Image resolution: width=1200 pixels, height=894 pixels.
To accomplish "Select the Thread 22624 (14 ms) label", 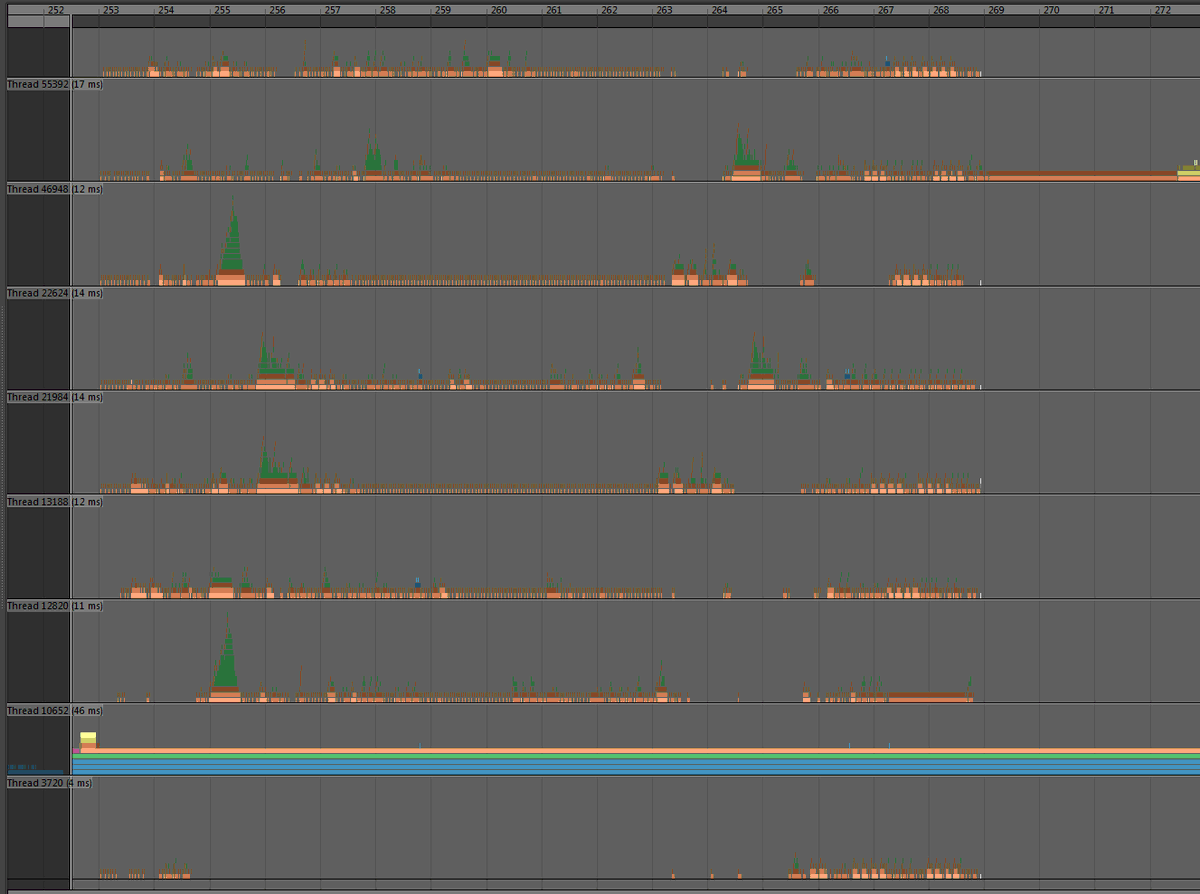I will (x=54, y=293).
